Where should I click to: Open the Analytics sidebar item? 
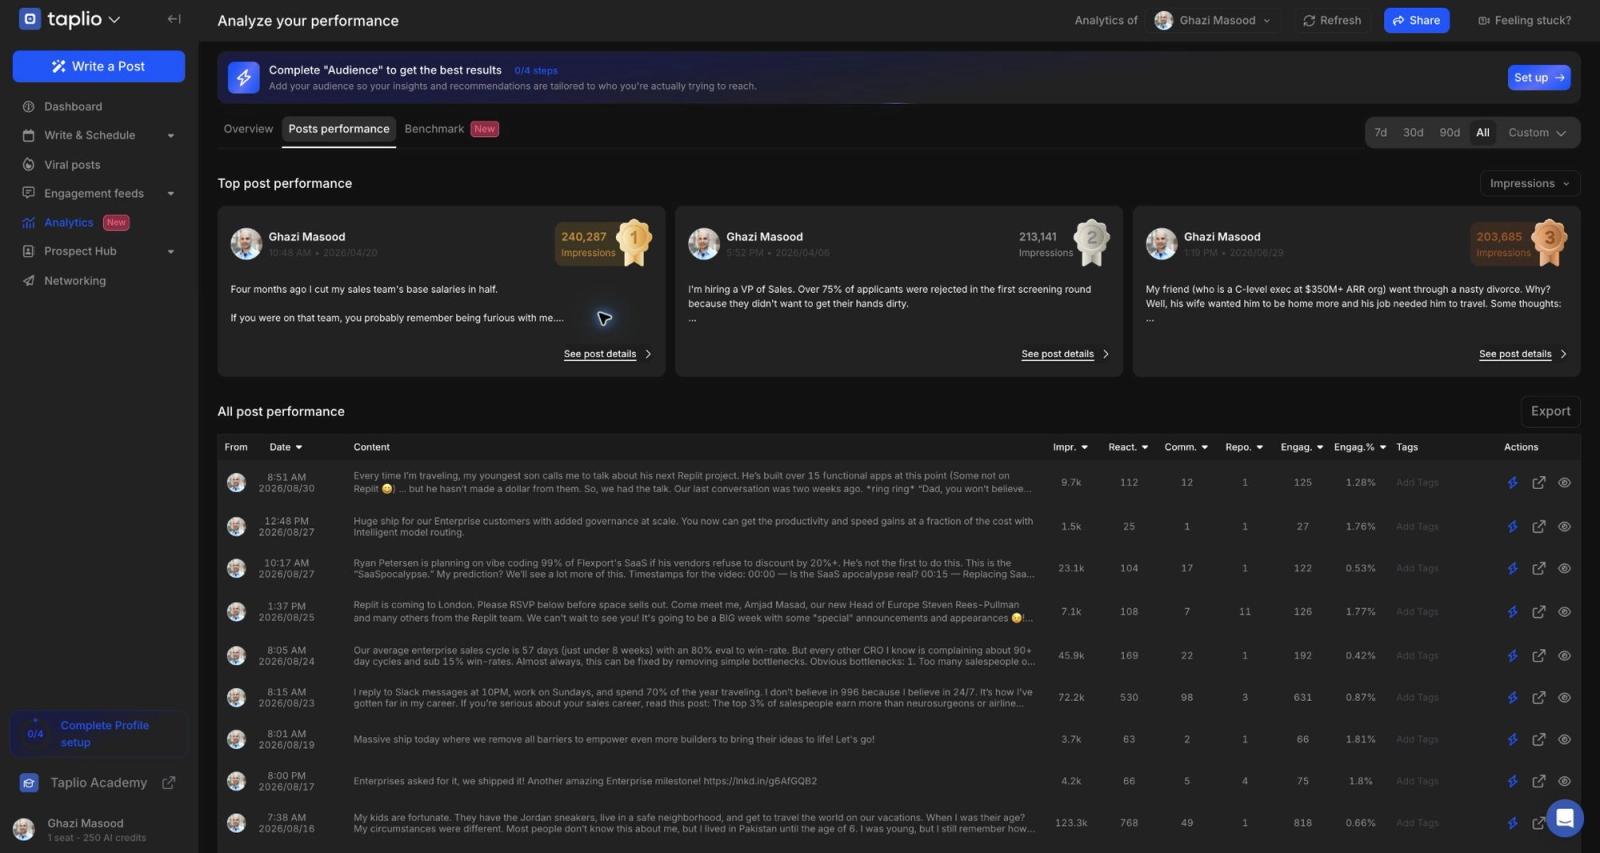[x=68, y=223]
